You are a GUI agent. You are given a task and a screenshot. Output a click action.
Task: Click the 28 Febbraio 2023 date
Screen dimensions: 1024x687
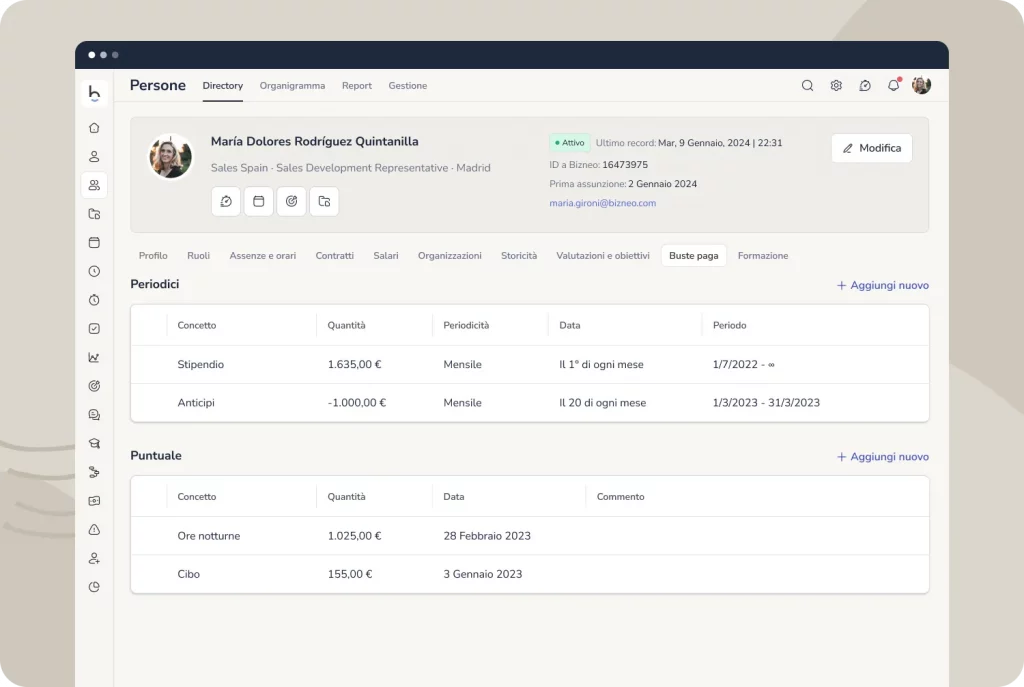pyautogui.click(x=487, y=536)
